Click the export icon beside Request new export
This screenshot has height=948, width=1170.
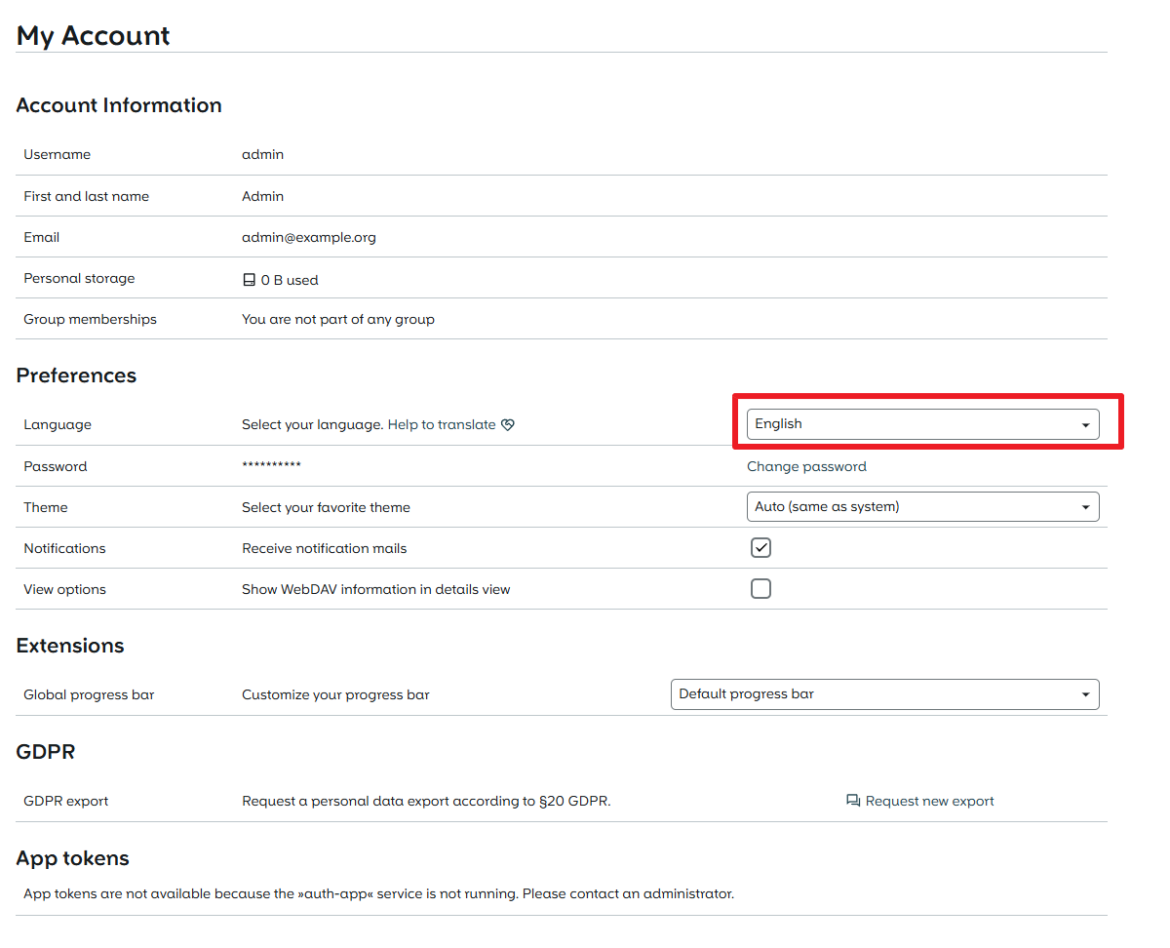pos(853,800)
